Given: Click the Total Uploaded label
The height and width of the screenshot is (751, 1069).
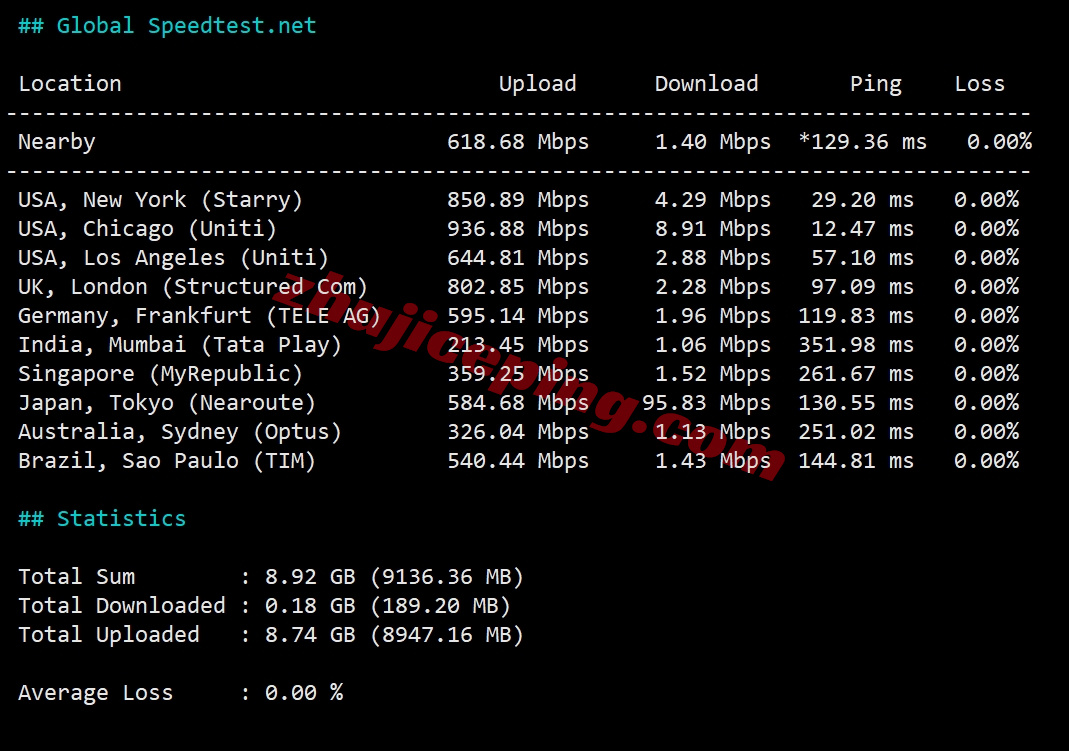Looking at the screenshot, I should pyautogui.click(x=109, y=635).
